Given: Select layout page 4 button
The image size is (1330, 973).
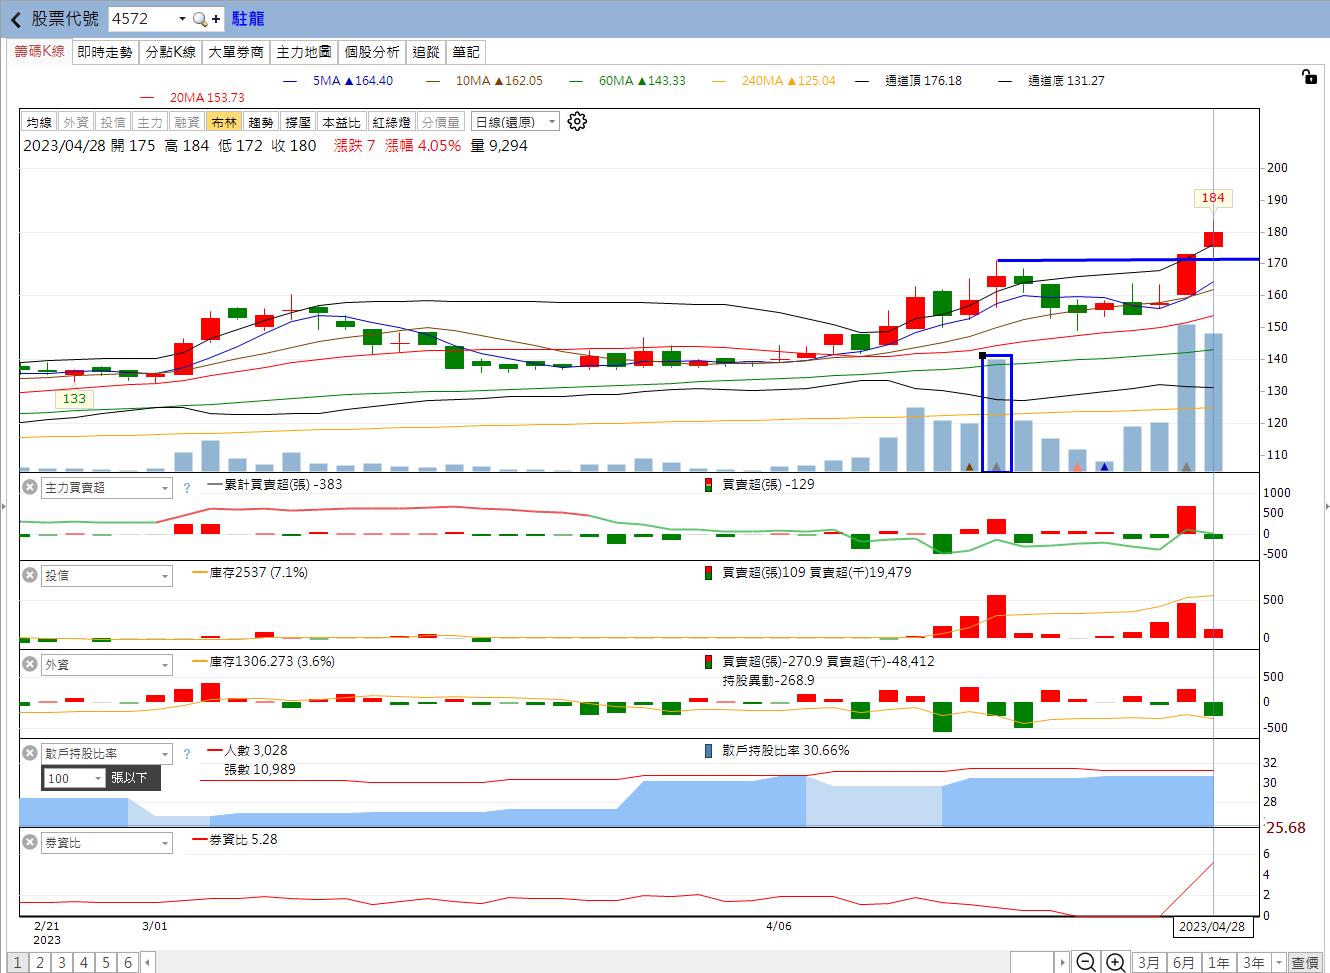Looking at the screenshot, I should (84, 962).
